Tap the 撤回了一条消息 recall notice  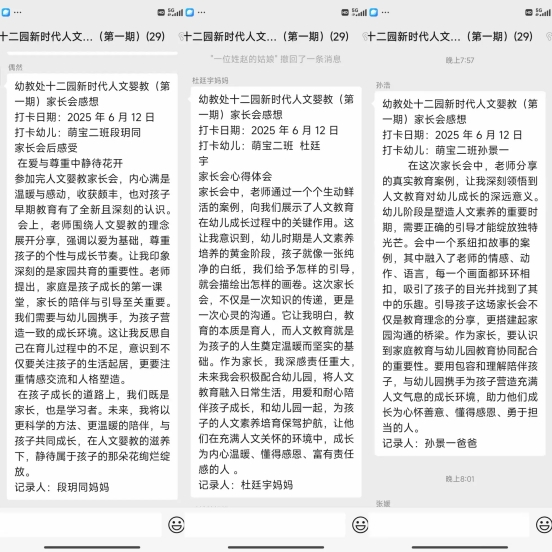(276, 59)
